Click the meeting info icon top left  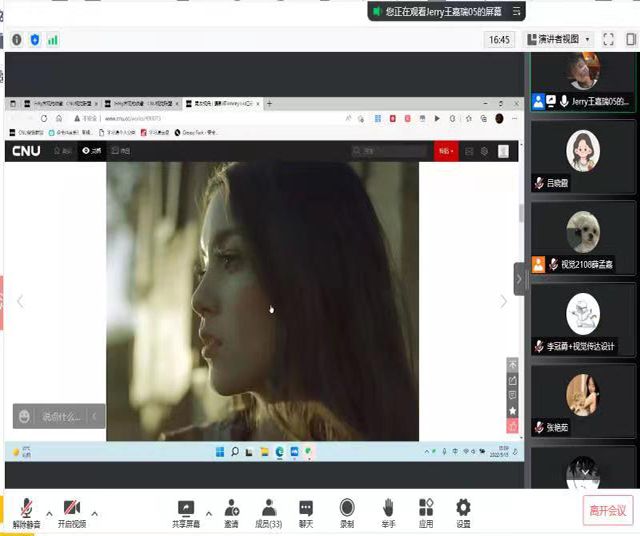pos(17,40)
